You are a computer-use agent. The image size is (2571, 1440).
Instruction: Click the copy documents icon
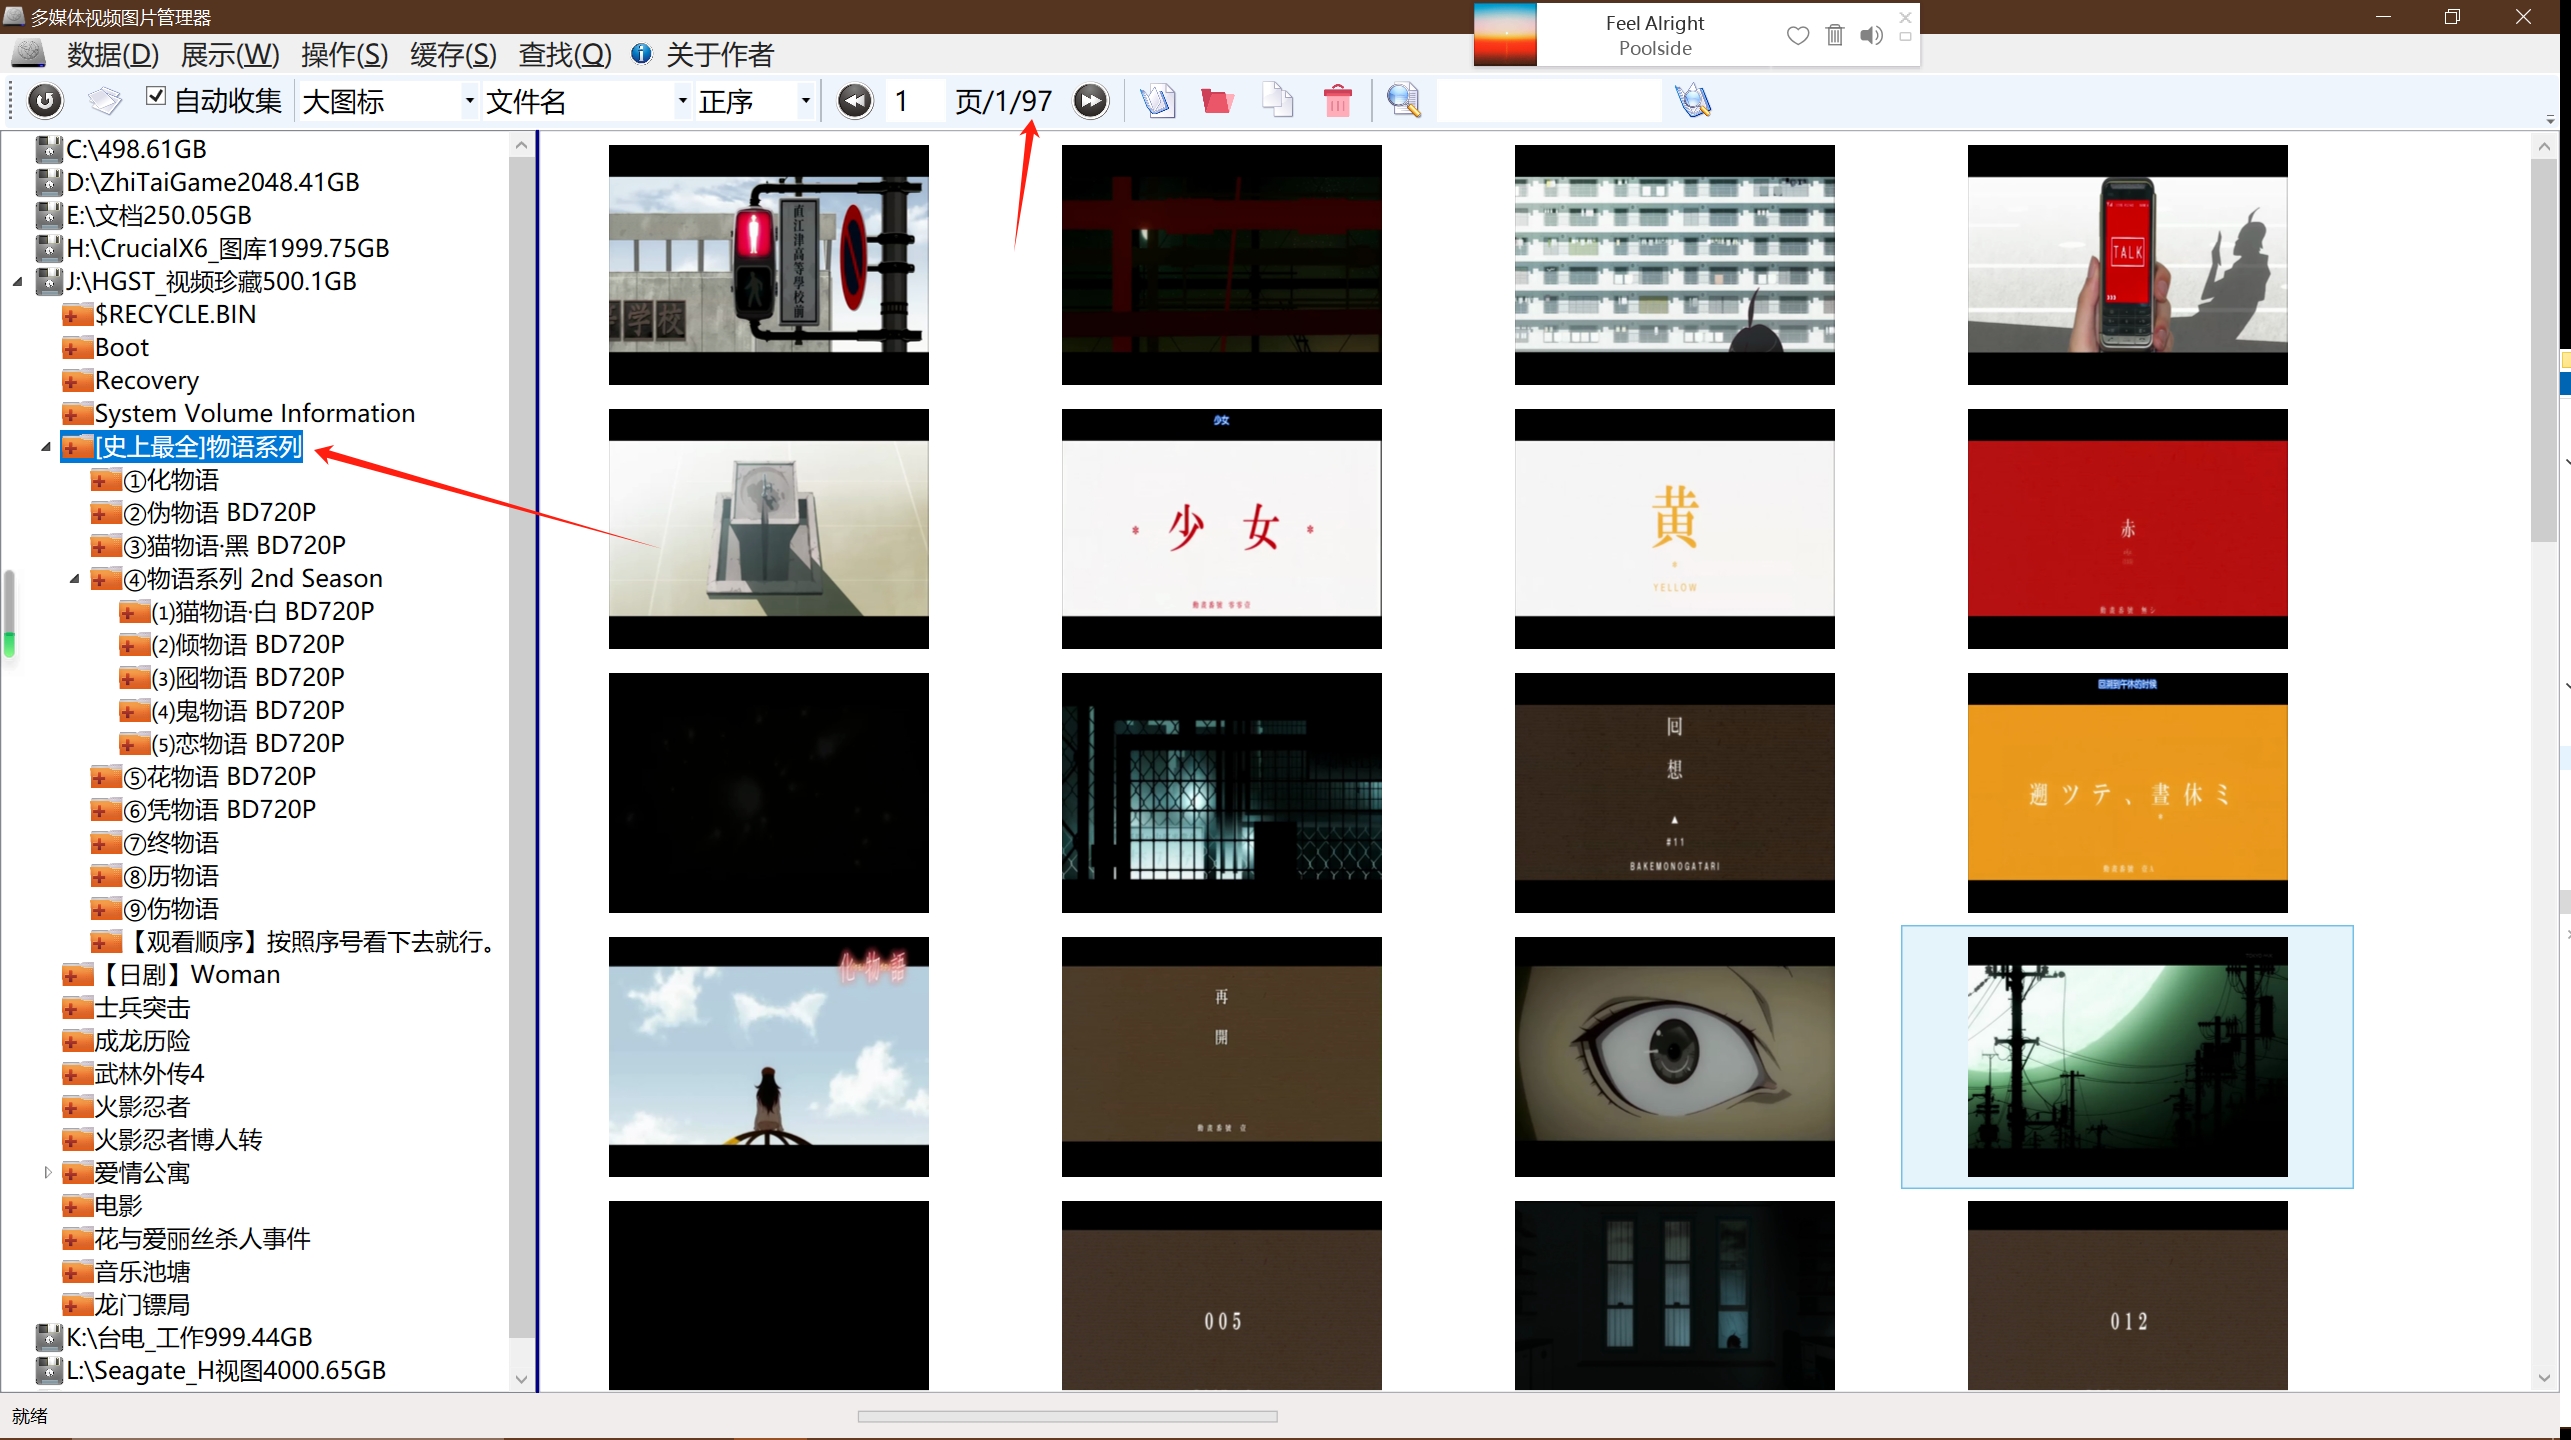point(1277,101)
